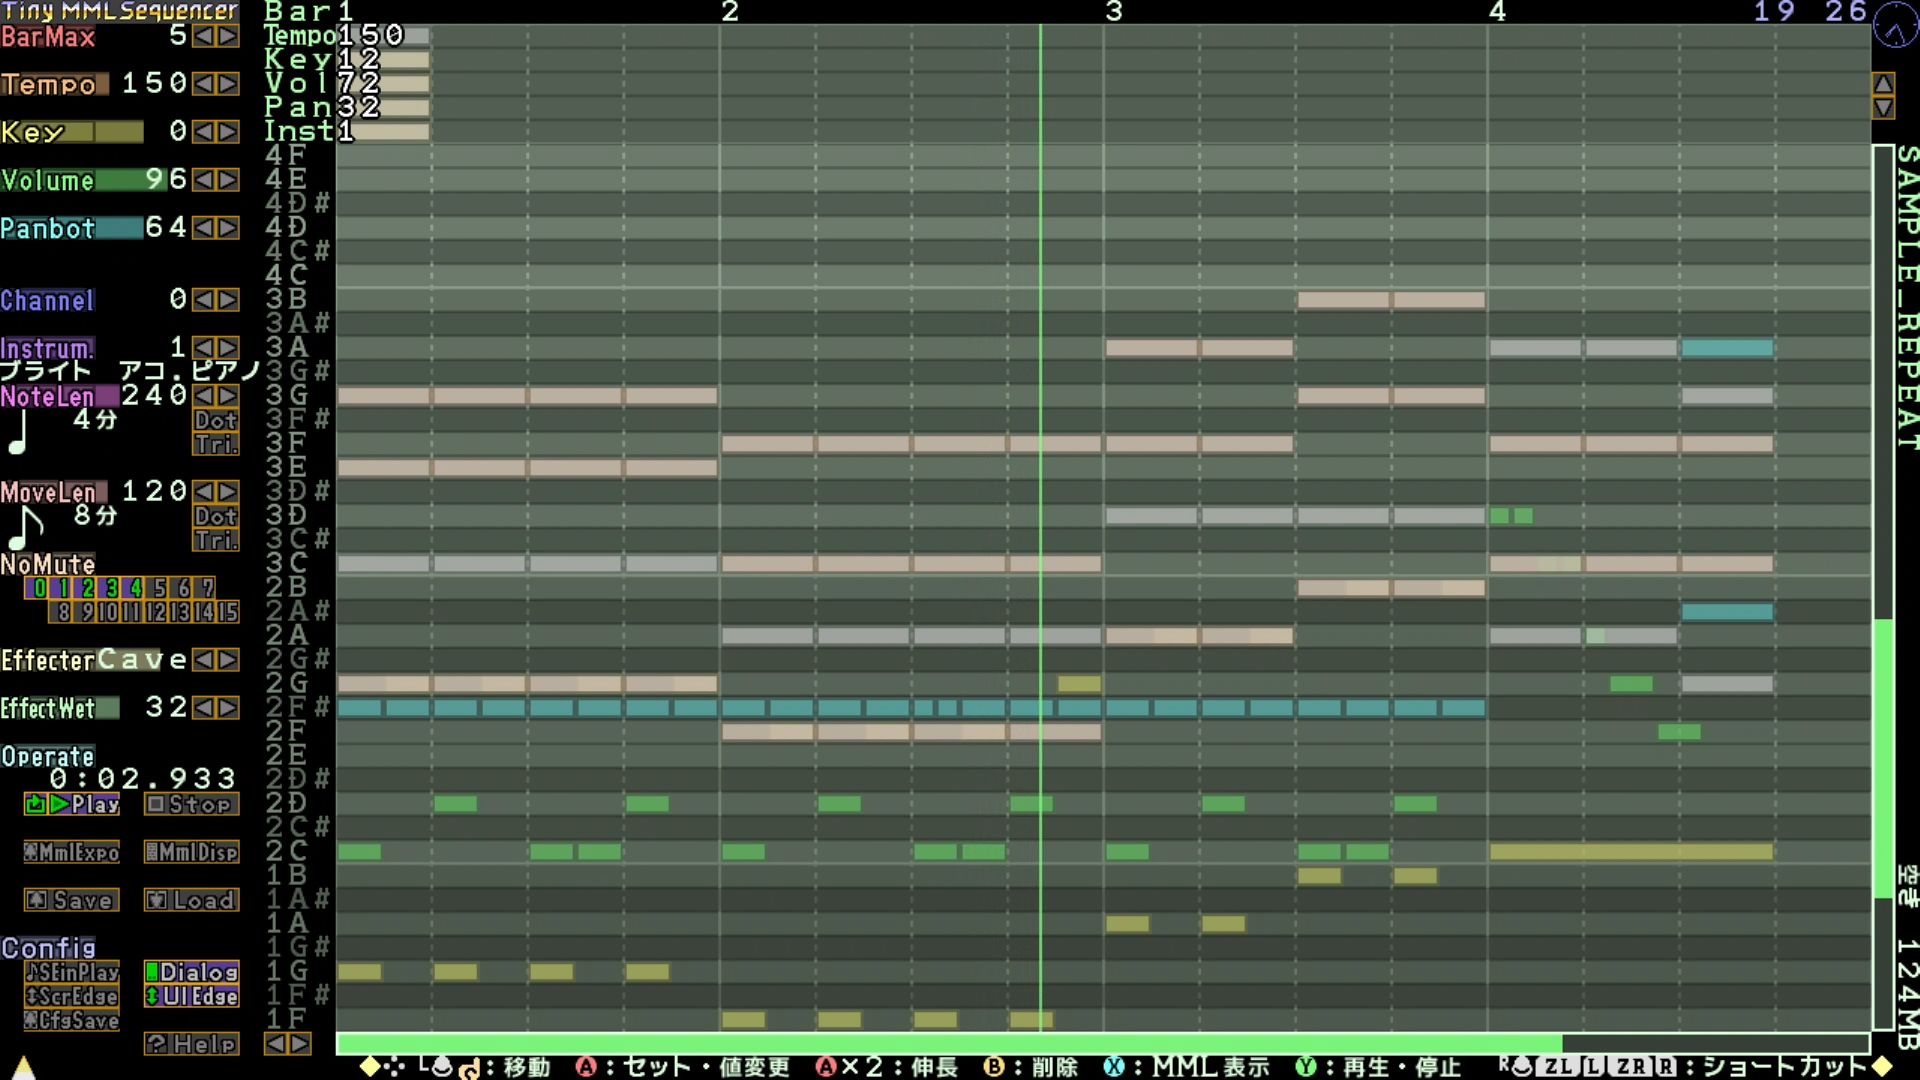Shorten NoteLen with the left arrow
1920x1080 pixels.
tap(203, 396)
